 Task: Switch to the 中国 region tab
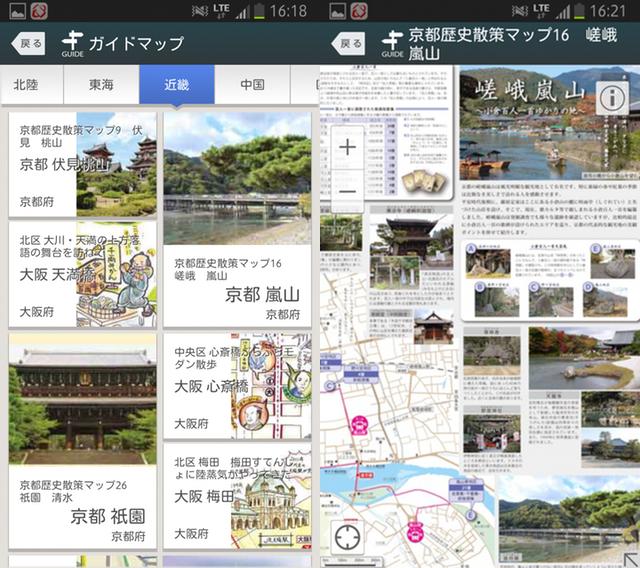point(252,85)
